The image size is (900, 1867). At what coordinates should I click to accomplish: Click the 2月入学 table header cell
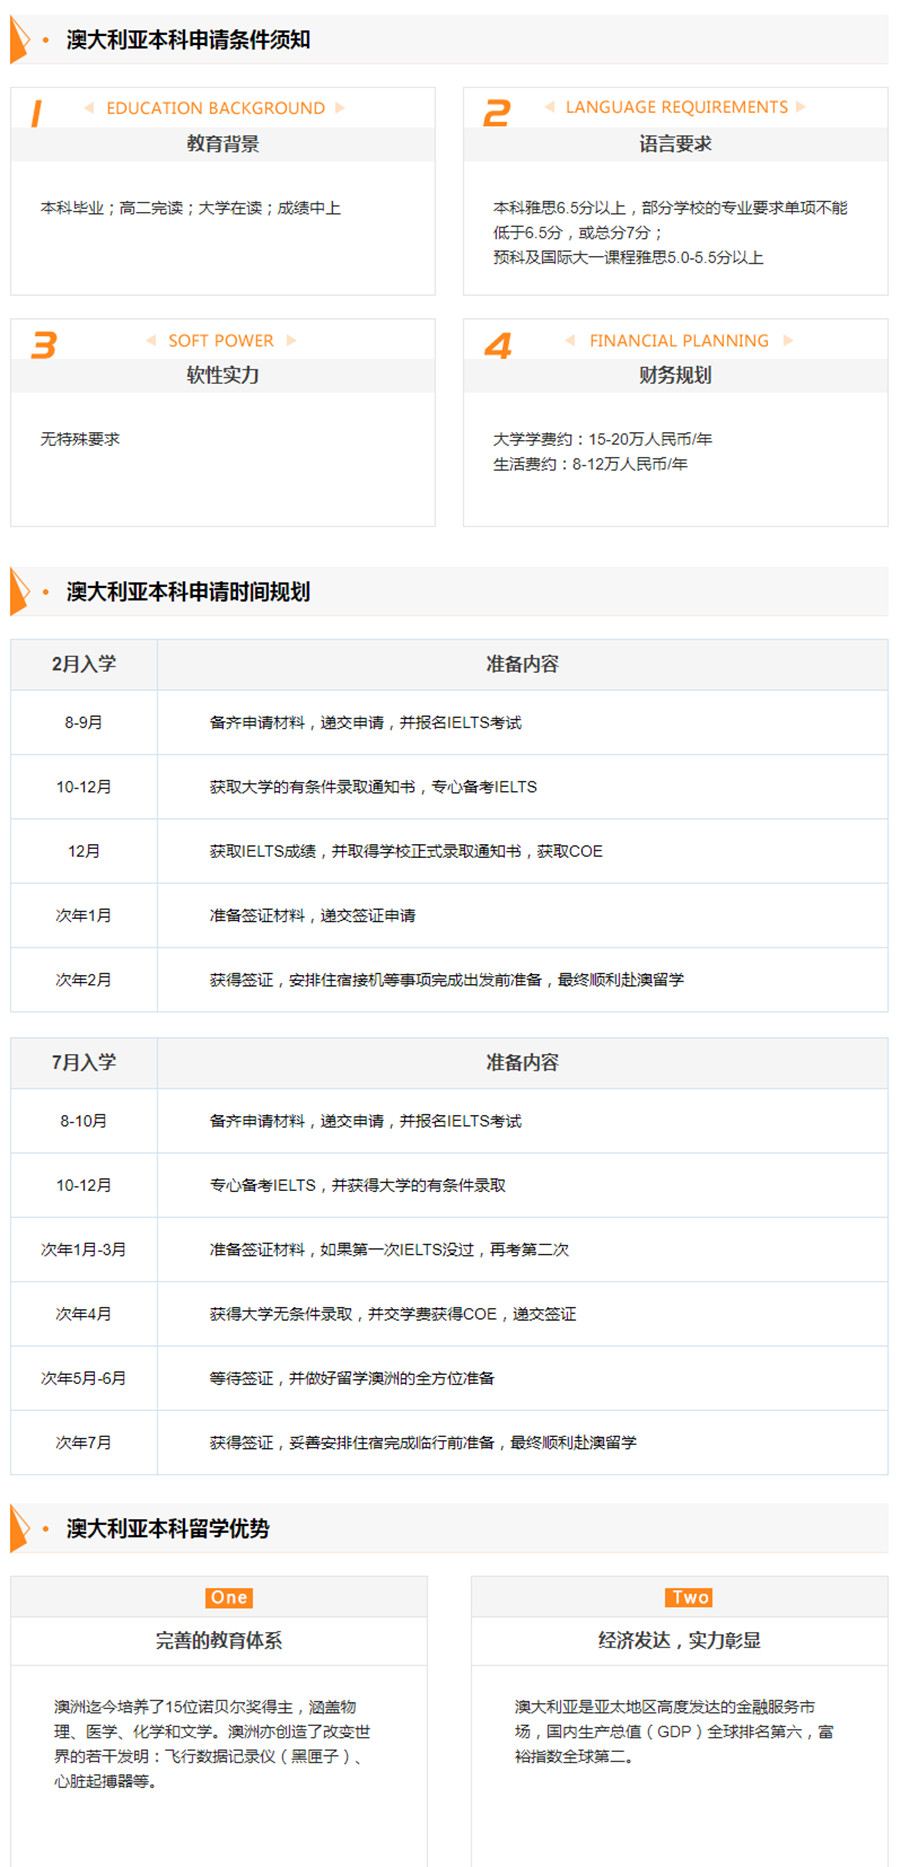[84, 665]
